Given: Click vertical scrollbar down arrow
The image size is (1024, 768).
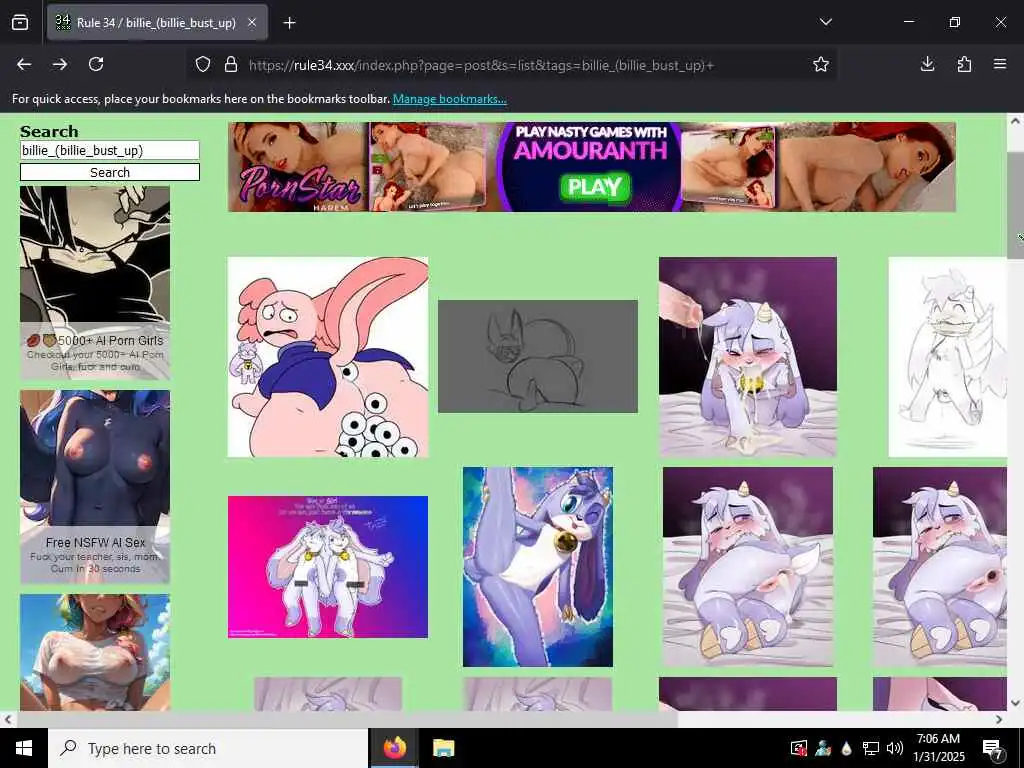Looking at the screenshot, I should point(1015,703).
